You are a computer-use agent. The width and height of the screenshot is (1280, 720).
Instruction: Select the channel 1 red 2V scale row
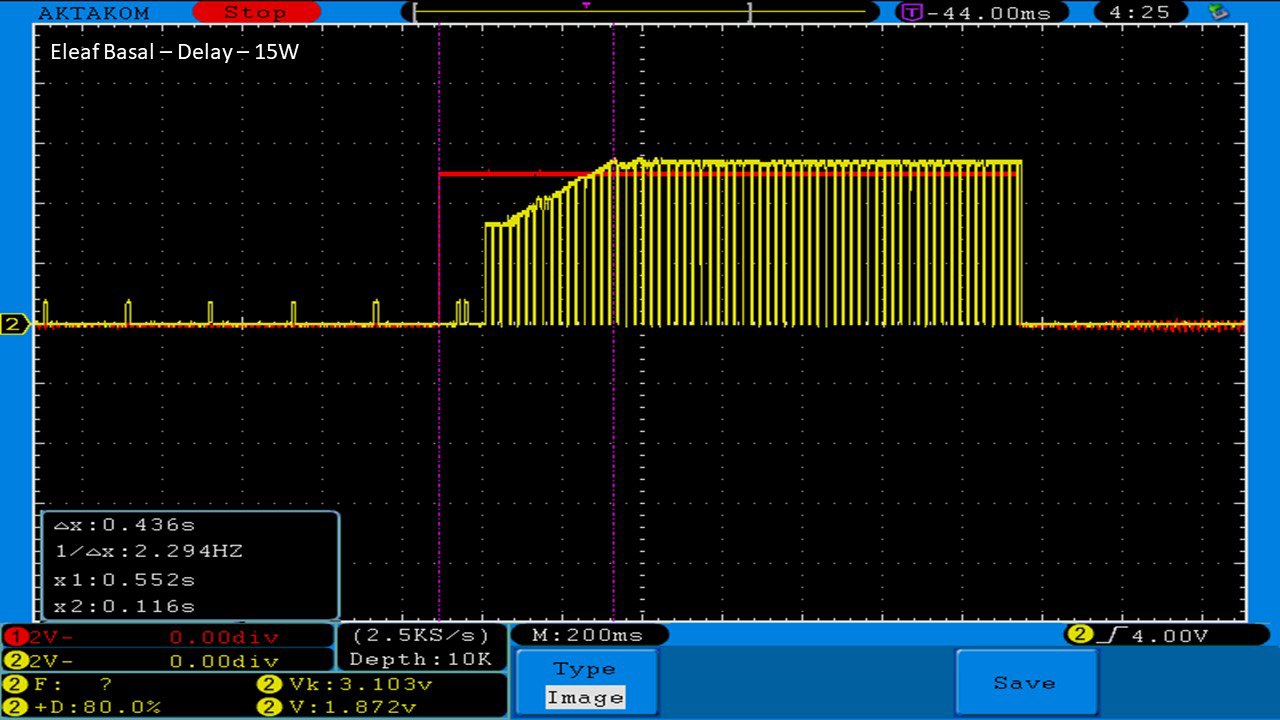[x=167, y=637]
